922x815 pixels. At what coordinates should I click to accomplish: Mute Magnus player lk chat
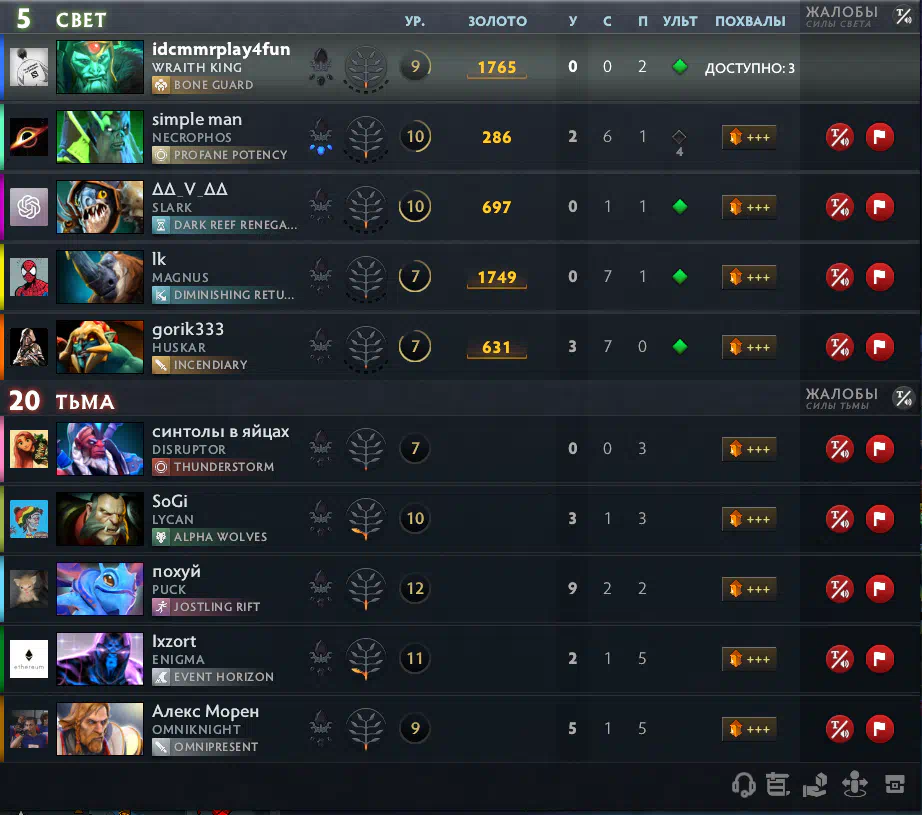(840, 277)
